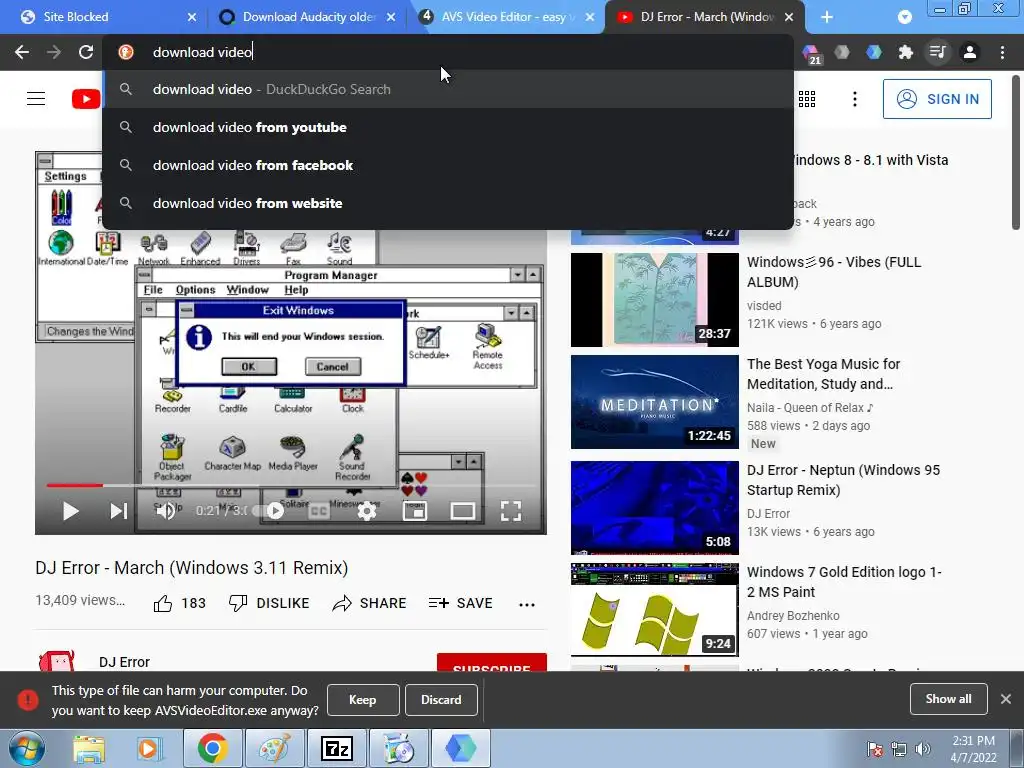Select suggestion download video from website

pos(448,203)
